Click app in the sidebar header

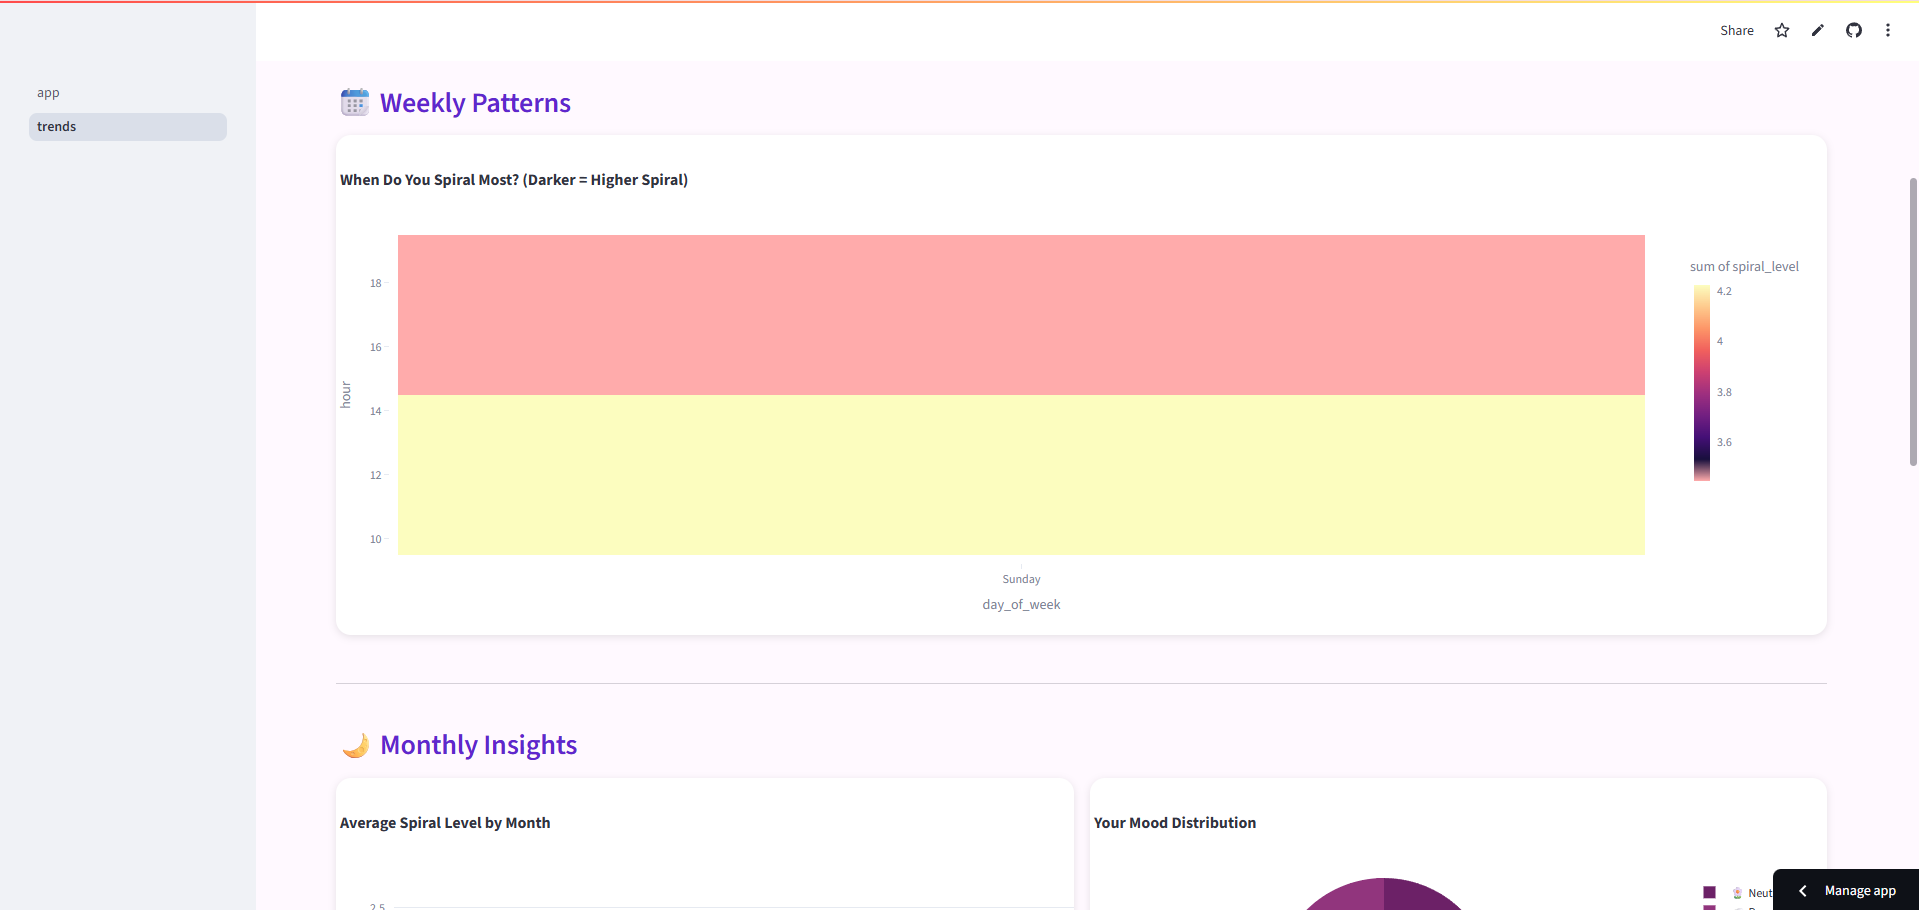pos(48,92)
